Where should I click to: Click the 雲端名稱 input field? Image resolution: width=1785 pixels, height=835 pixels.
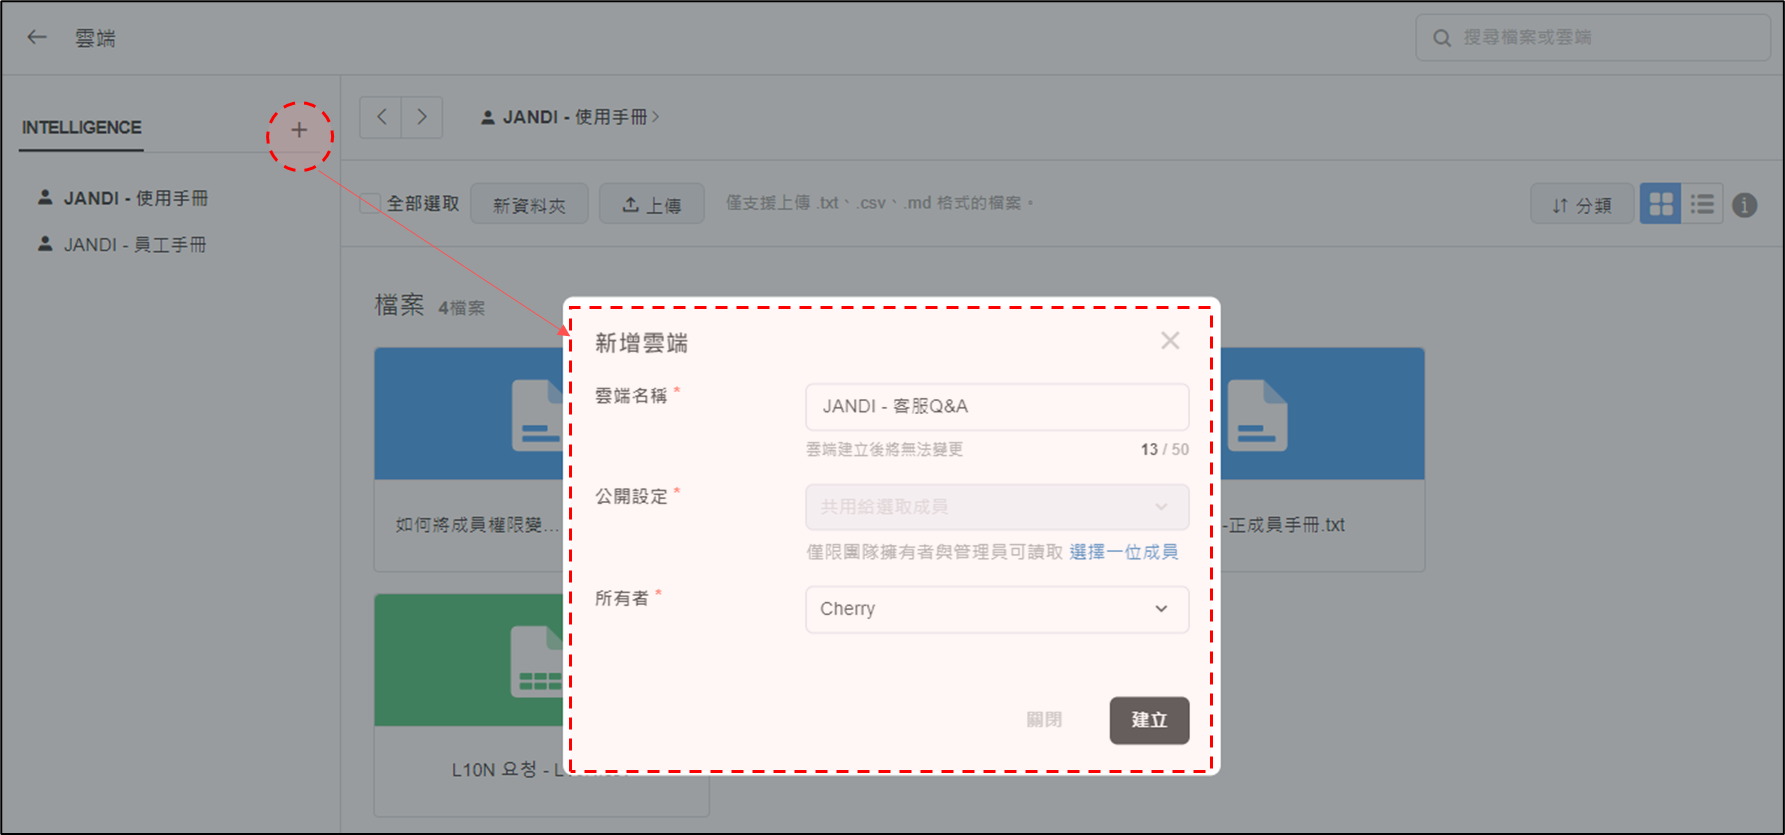pyautogui.click(x=997, y=406)
